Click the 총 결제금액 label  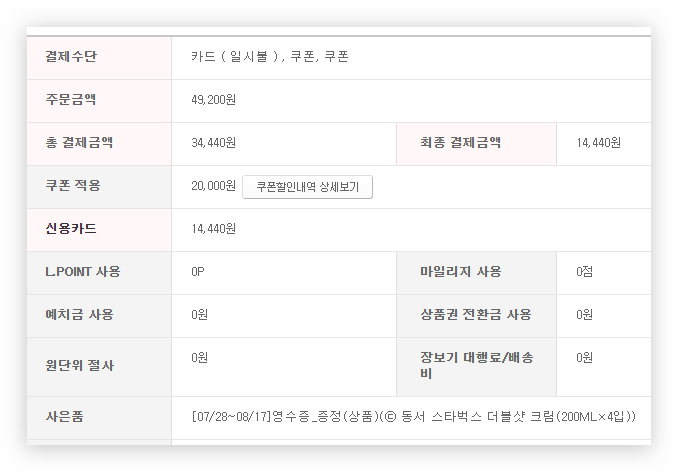click(80, 142)
